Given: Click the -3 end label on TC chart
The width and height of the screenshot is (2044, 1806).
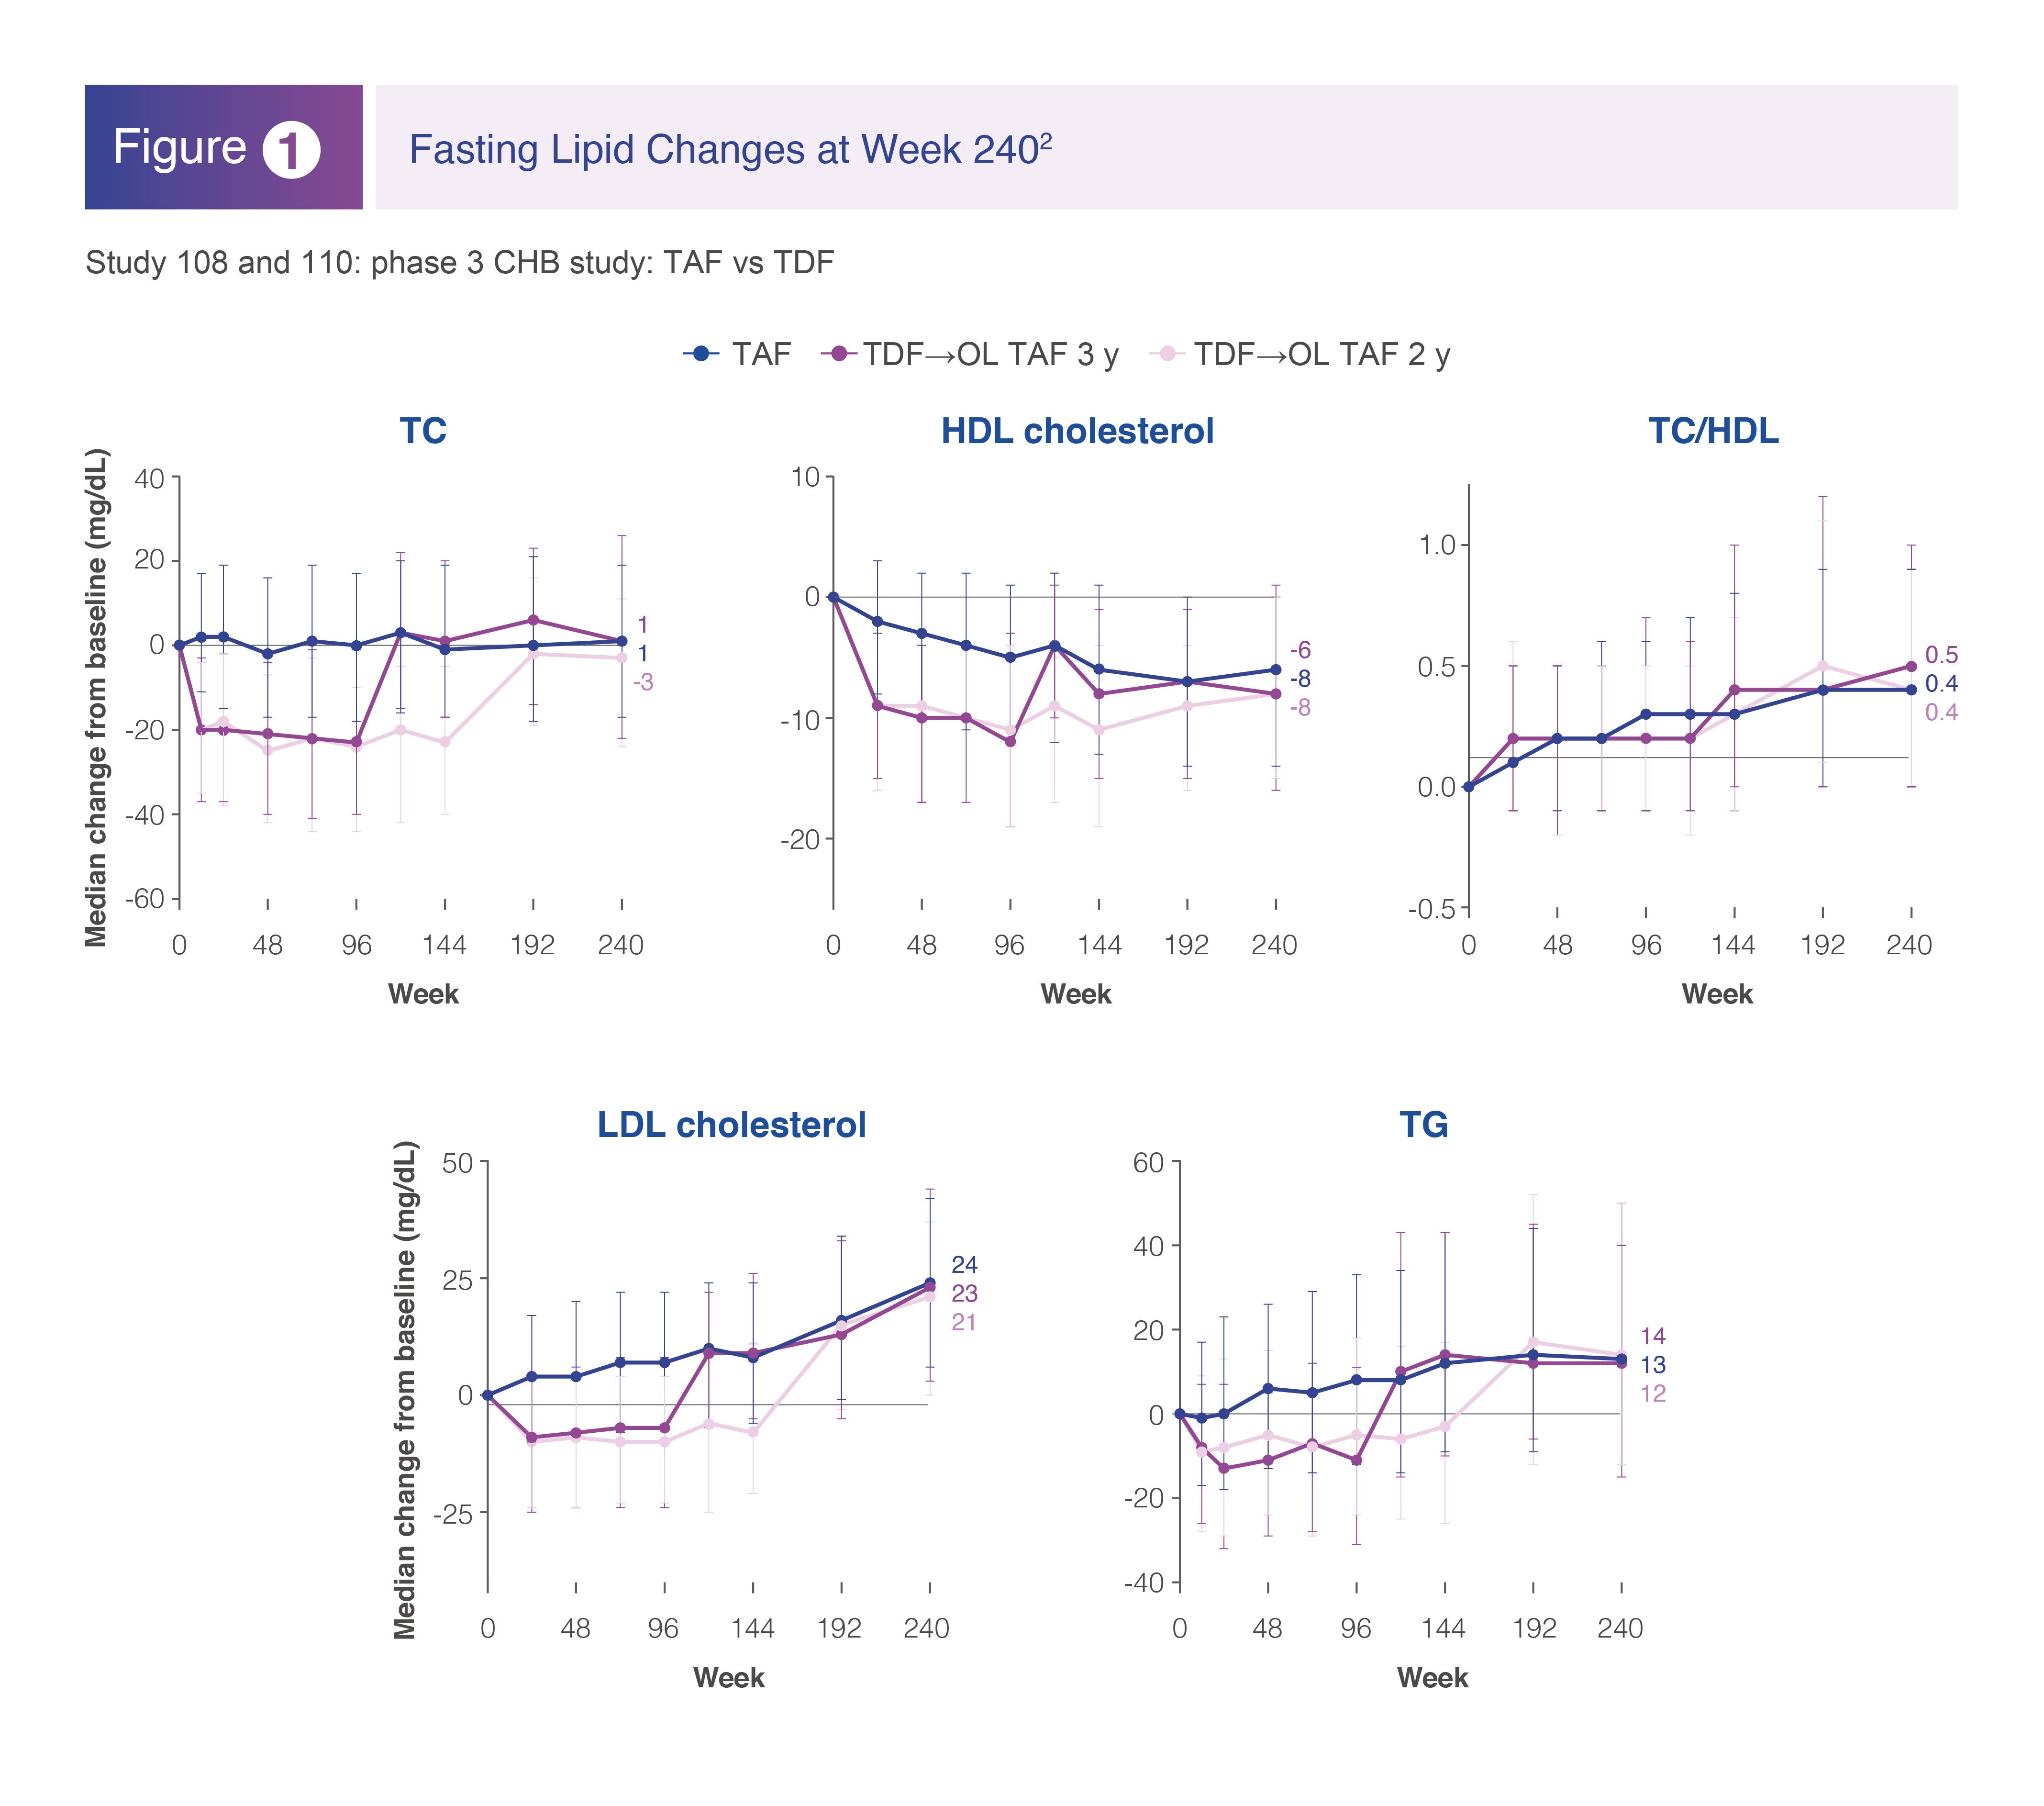Looking at the screenshot, I should coord(642,683).
